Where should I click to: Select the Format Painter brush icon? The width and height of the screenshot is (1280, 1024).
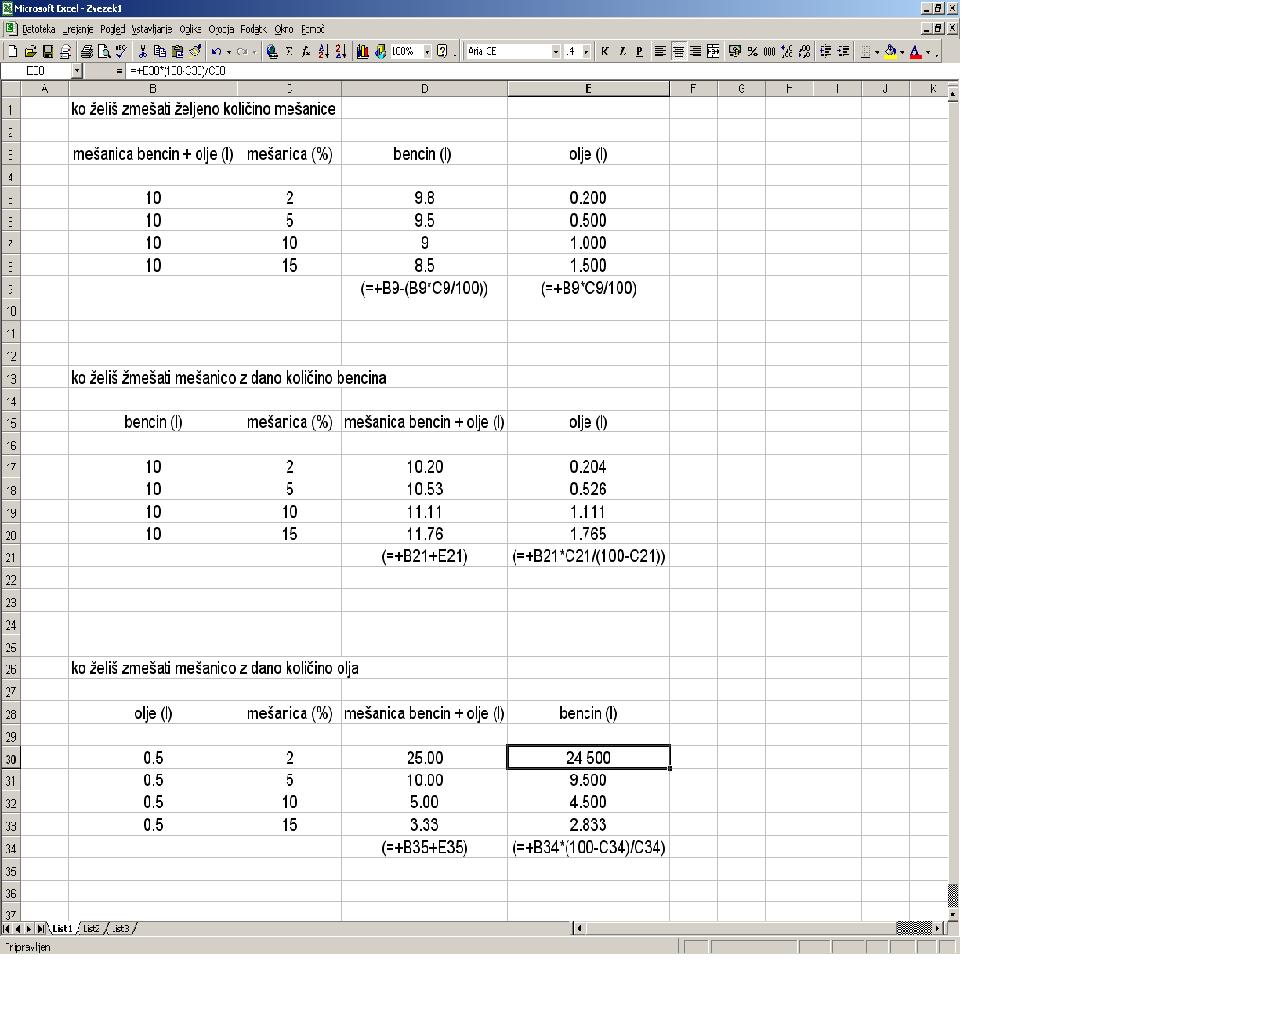pyautogui.click(x=195, y=51)
